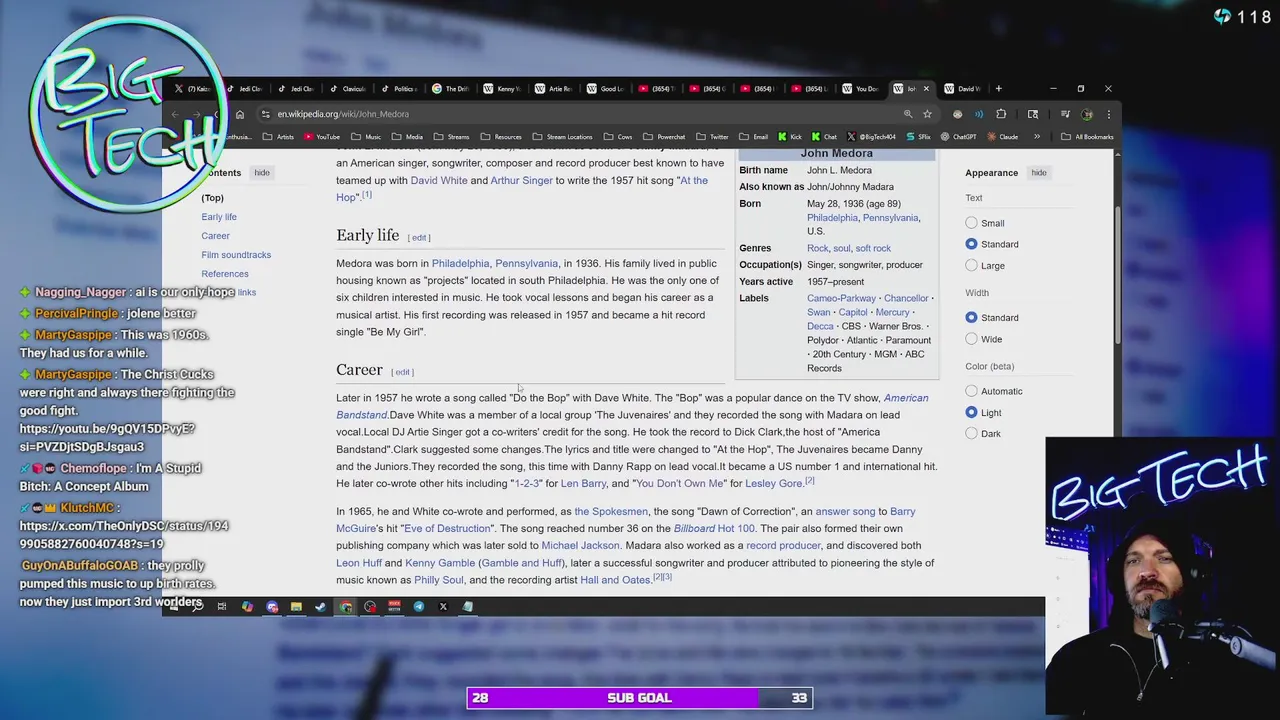This screenshot has height=720, width=1280.
Task: Edit the Early life section
Action: [x=419, y=238]
